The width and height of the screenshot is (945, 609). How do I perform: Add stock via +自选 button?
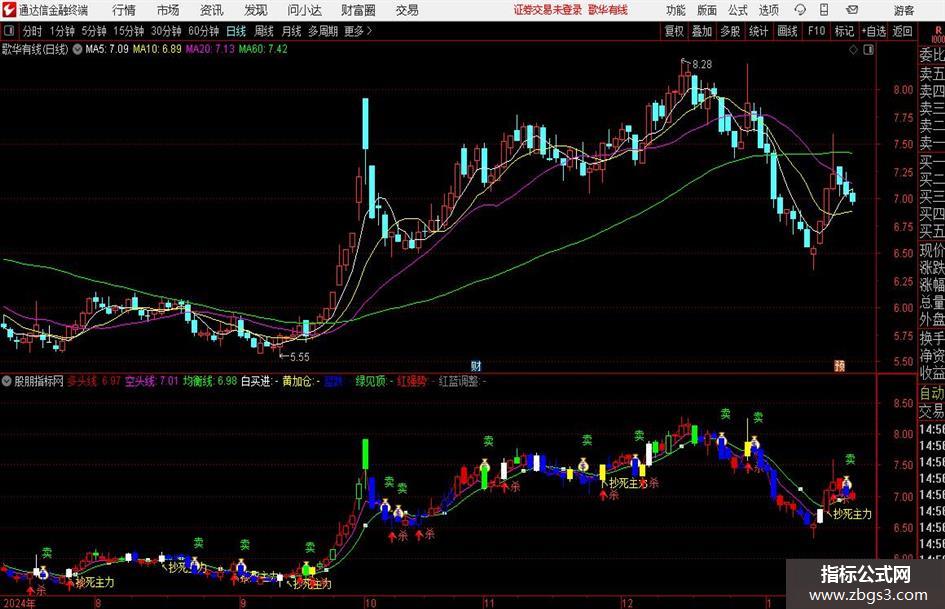coord(874,31)
